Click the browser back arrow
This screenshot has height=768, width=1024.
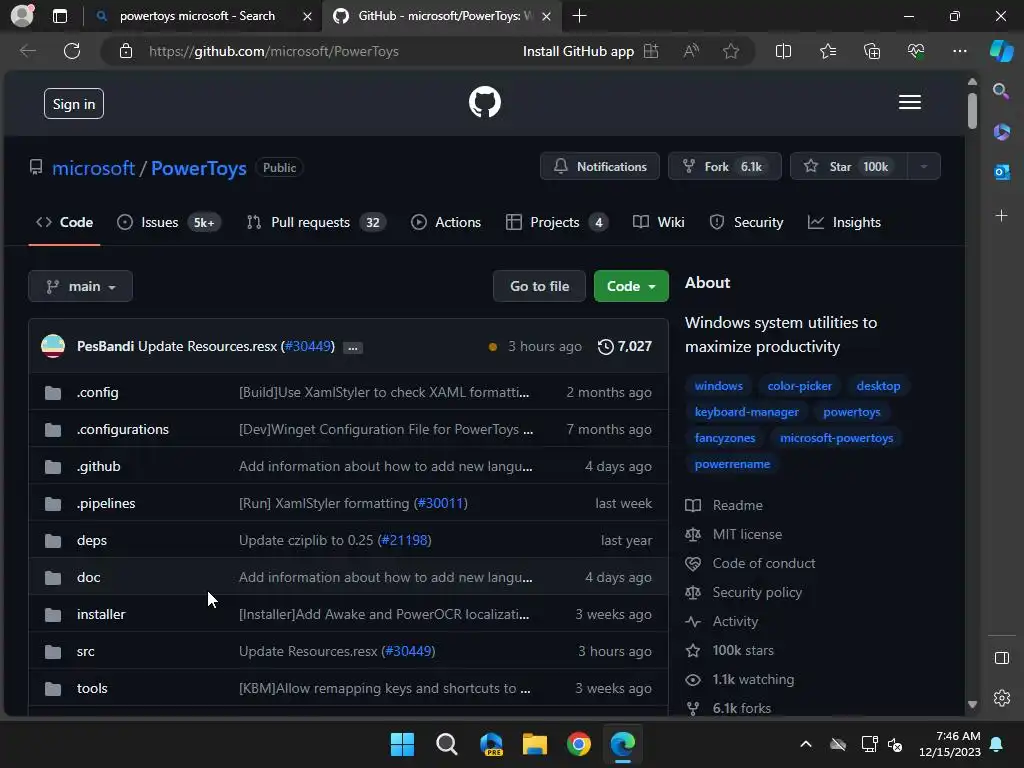coord(28,51)
